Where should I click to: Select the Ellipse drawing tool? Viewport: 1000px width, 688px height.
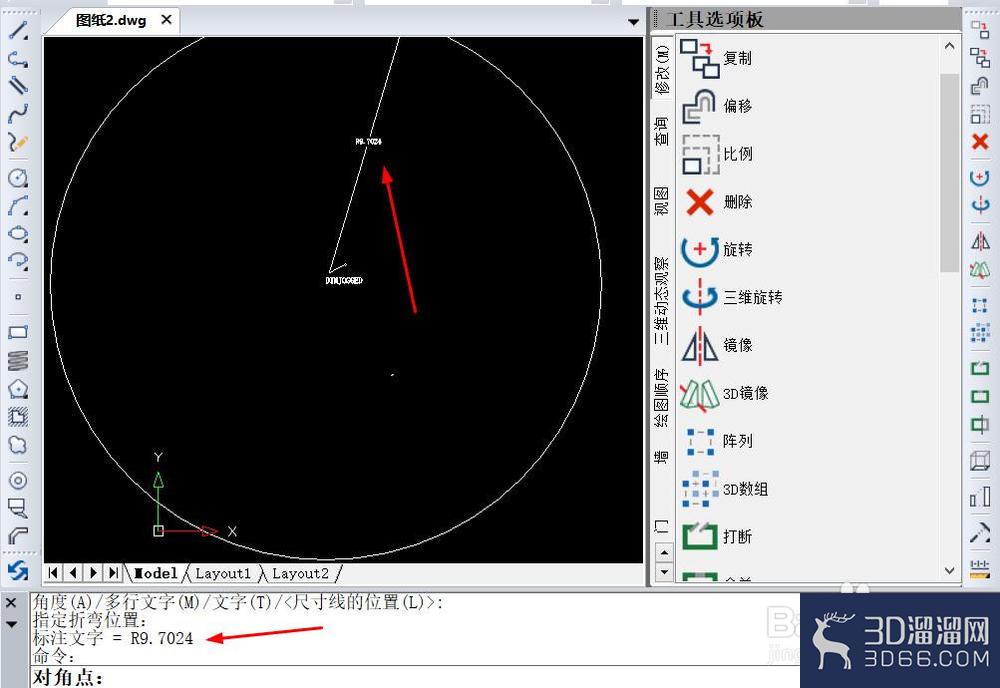pos(18,233)
